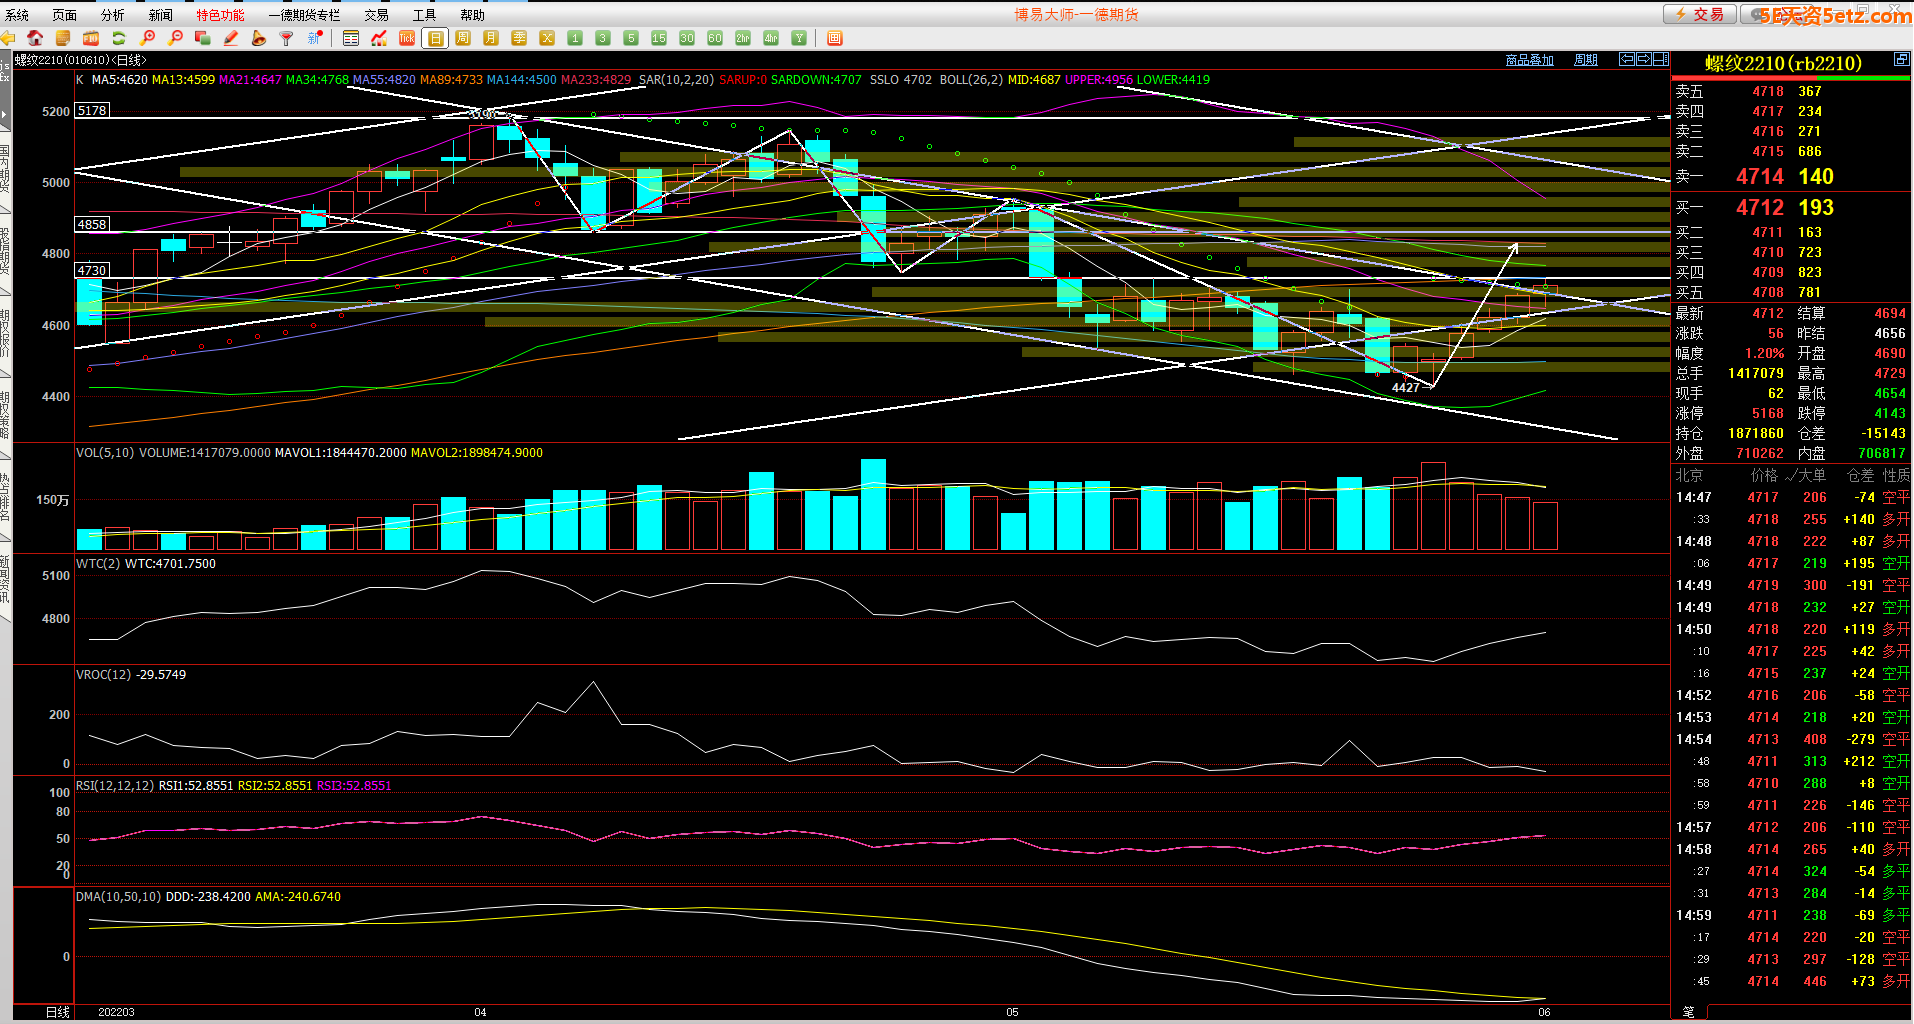Open the filter funnel icon
The width and height of the screenshot is (1914, 1024).
pyautogui.click(x=287, y=38)
